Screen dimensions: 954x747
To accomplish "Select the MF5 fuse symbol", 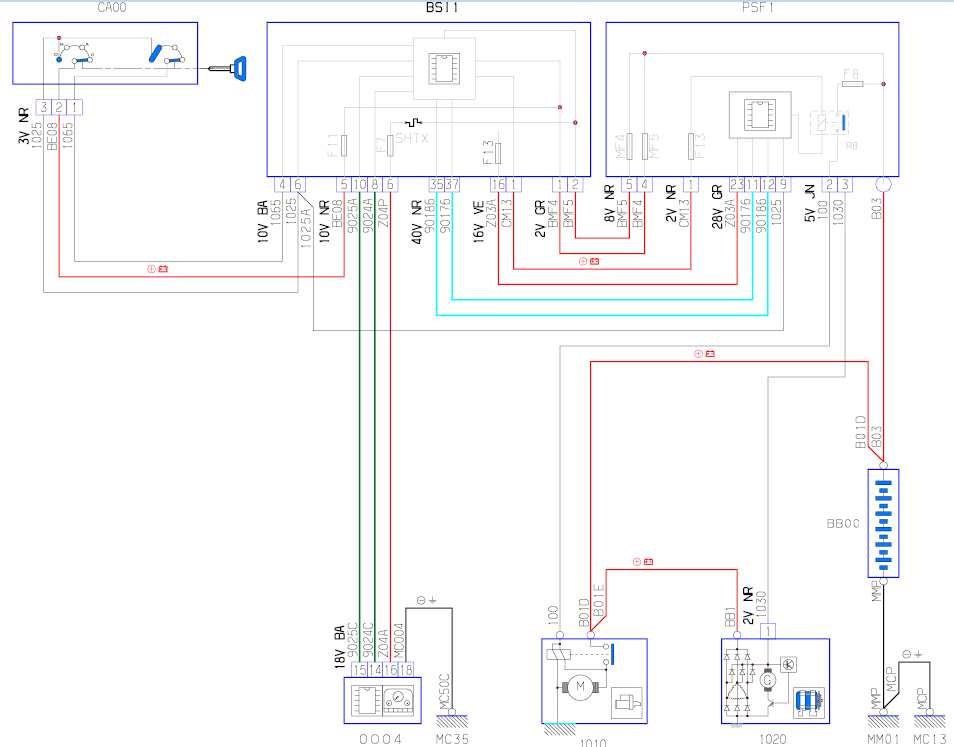I will click(x=644, y=146).
